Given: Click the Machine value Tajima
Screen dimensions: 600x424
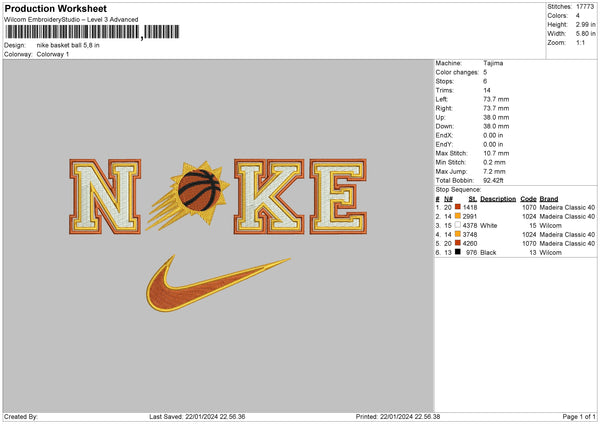Looking at the screenshot, I should pos(493,63).
